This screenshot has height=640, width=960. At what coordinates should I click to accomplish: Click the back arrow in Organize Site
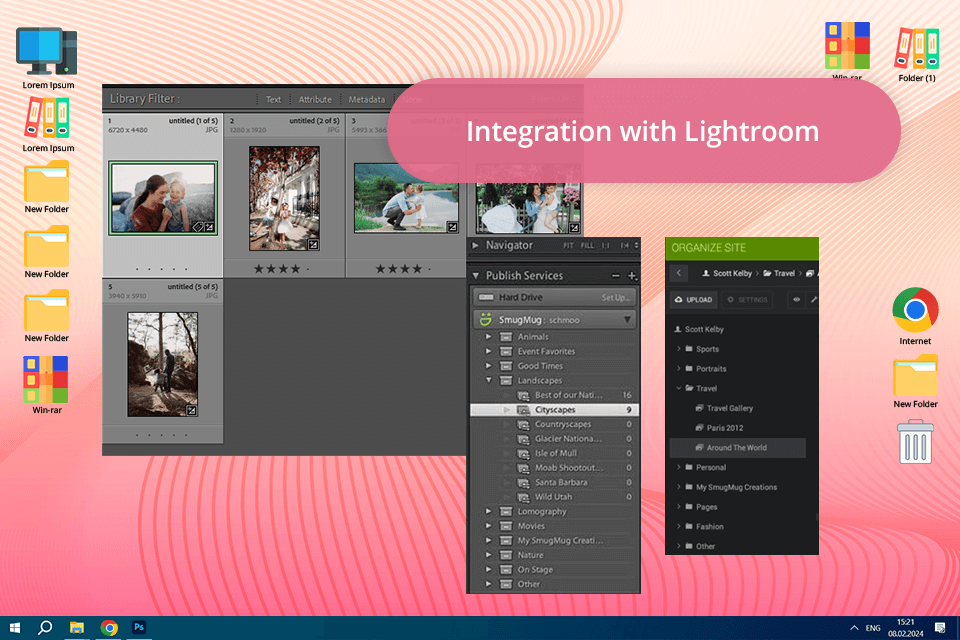(679, 272)
